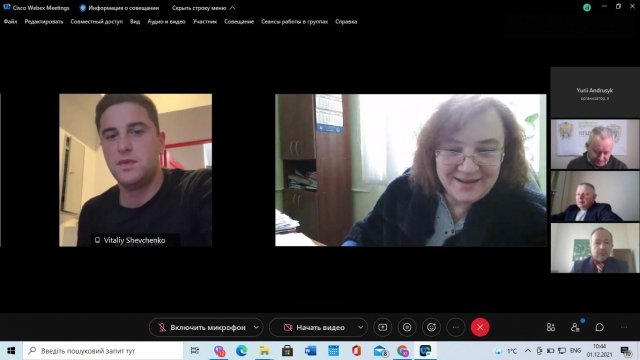Toggle Включить микрофон button
This screenshot has height=360, width=640.
(x=202, y=327)
